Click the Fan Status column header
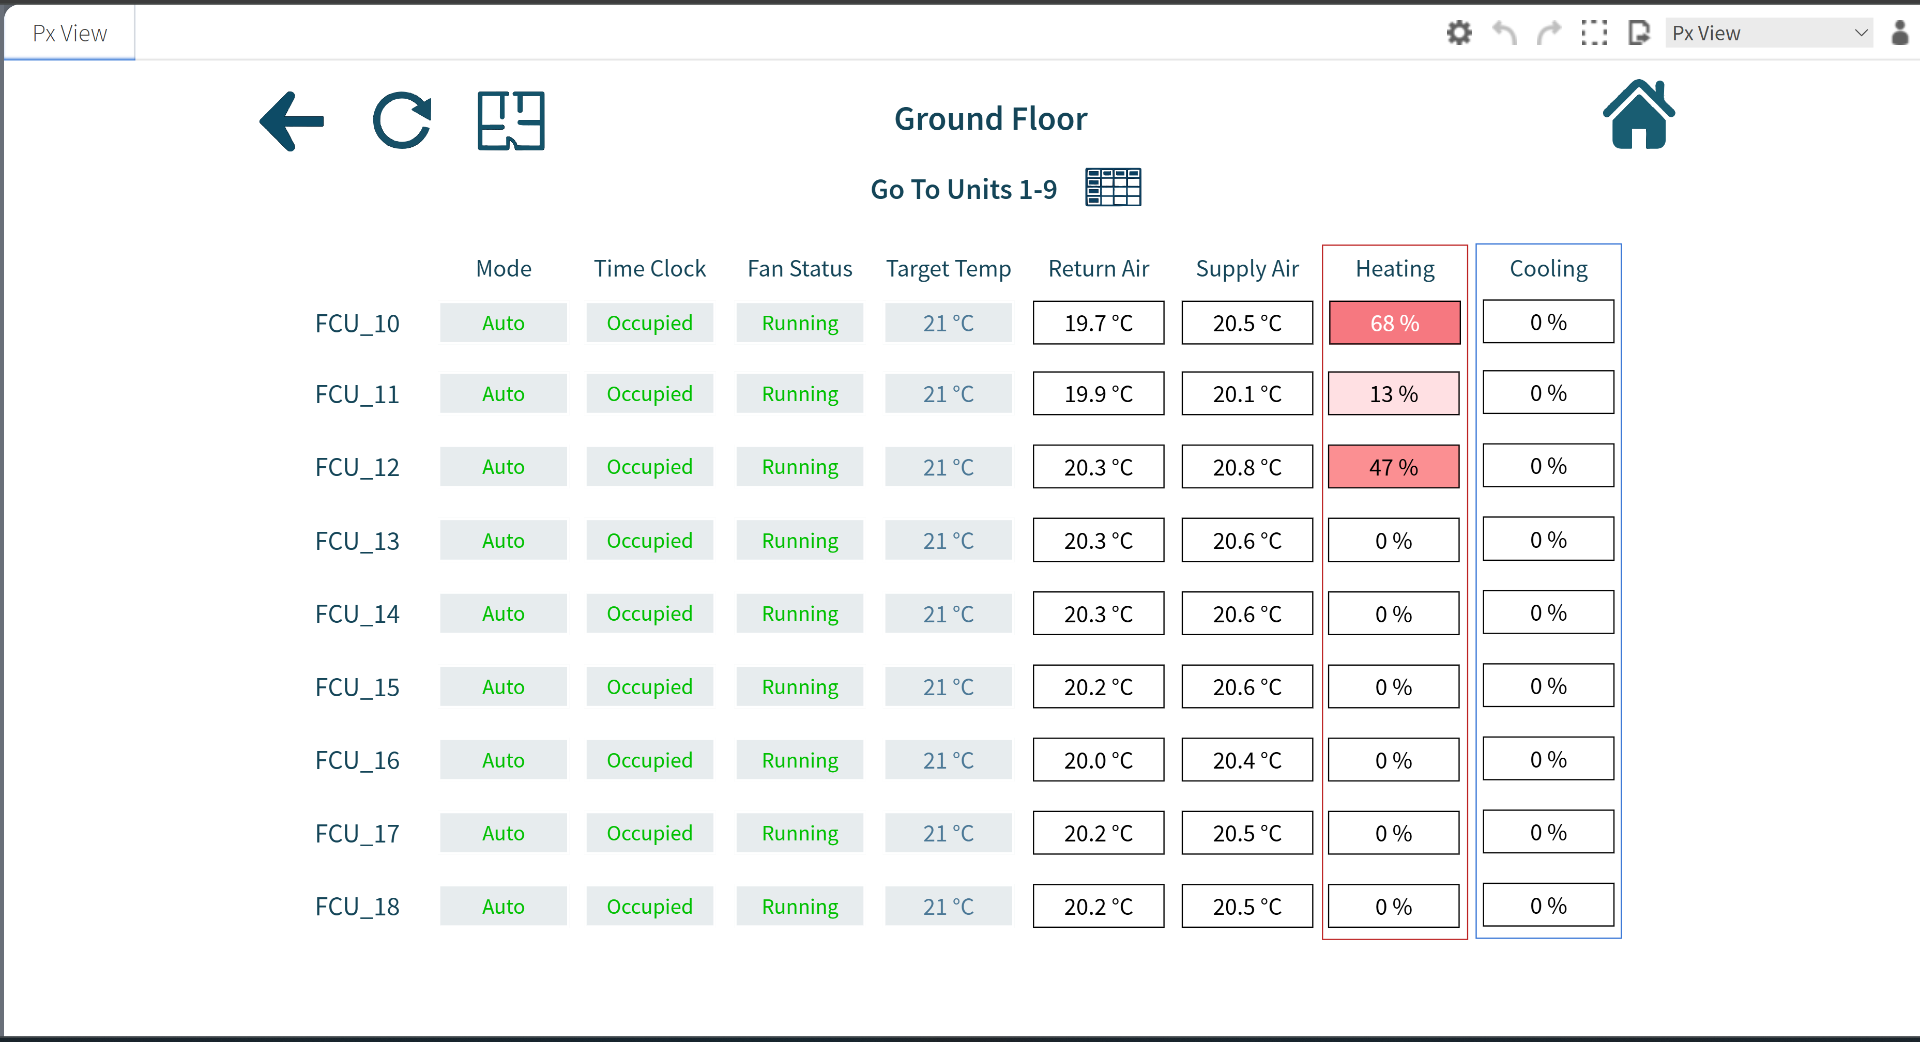The height and width of the screenshot is (1042, 1920). point(800,269)
